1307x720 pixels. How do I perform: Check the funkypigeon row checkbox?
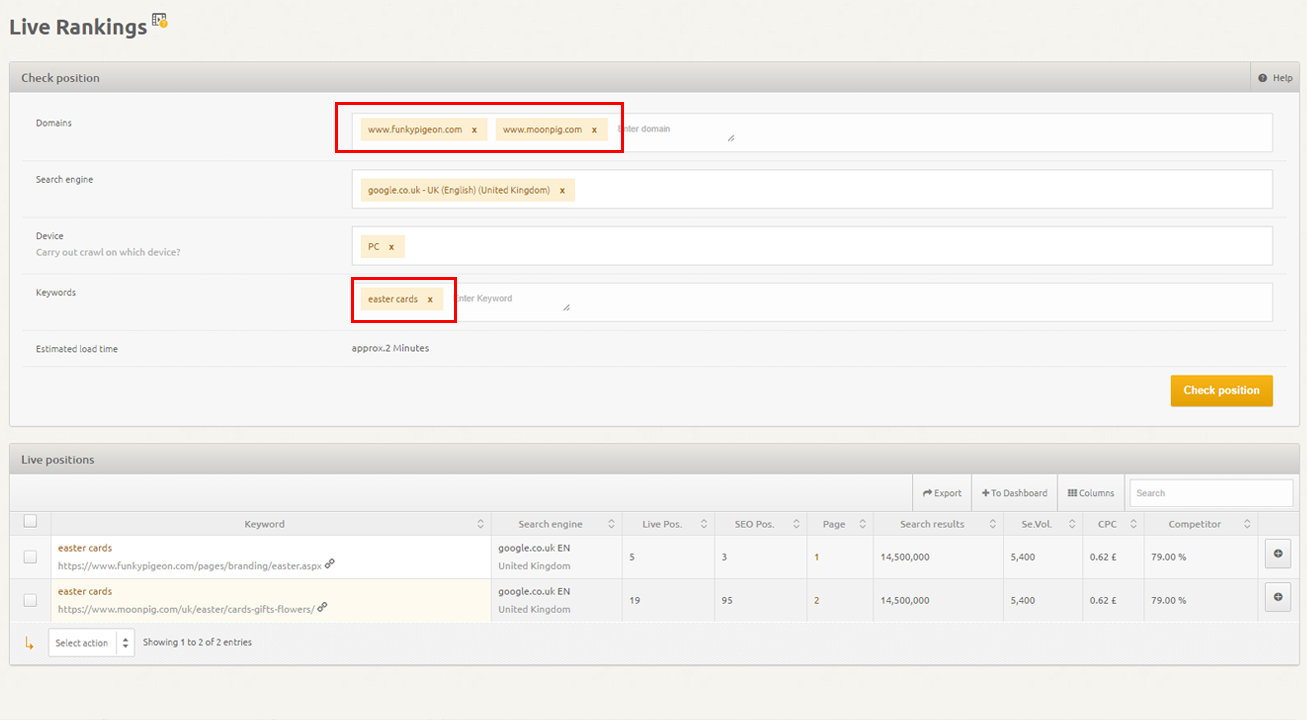click(30, 557)
